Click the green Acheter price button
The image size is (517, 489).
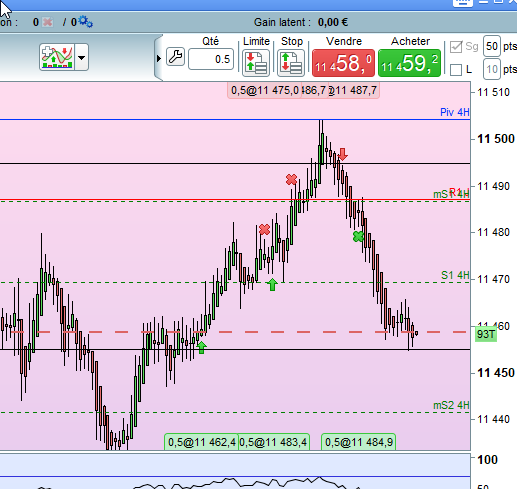click(409, 63)
